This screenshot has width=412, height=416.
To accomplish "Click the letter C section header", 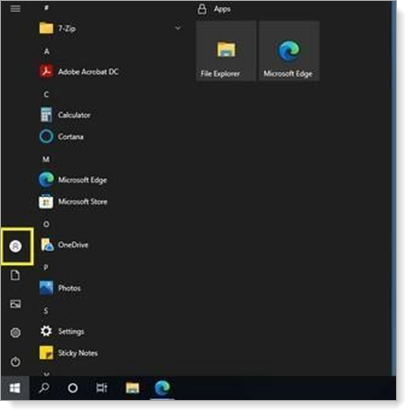I will 46,94.
